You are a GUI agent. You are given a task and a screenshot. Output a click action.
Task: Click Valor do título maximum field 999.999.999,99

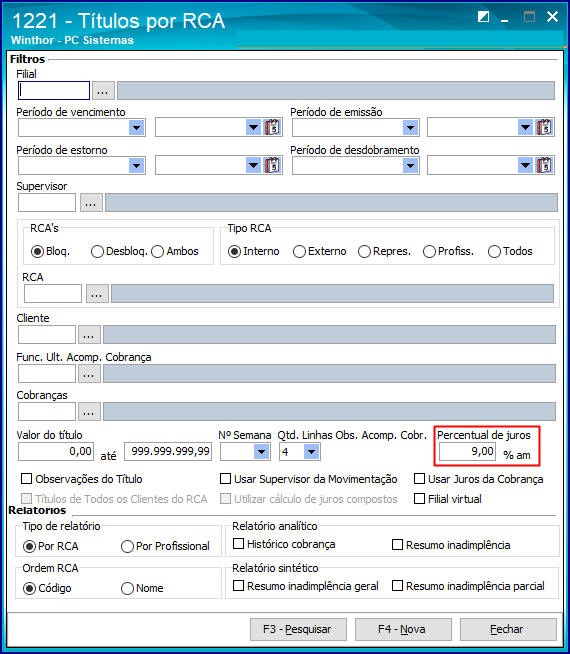click(168, 451)
